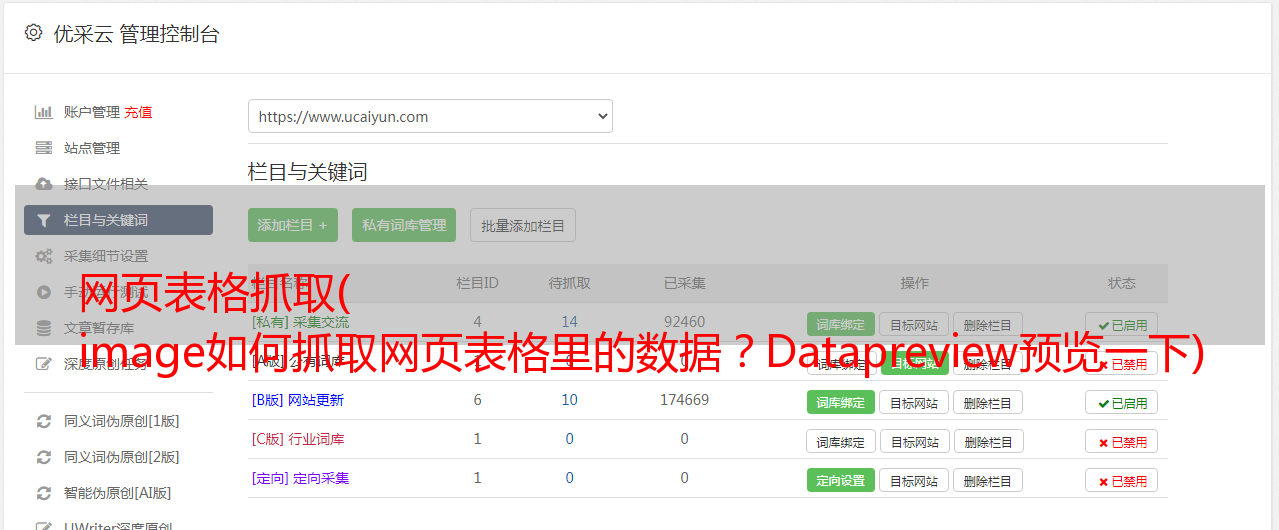This screenshot has width=1279, height=530.
Task: Click the funnel icon for 栏目与关键词
Action: 43,220
